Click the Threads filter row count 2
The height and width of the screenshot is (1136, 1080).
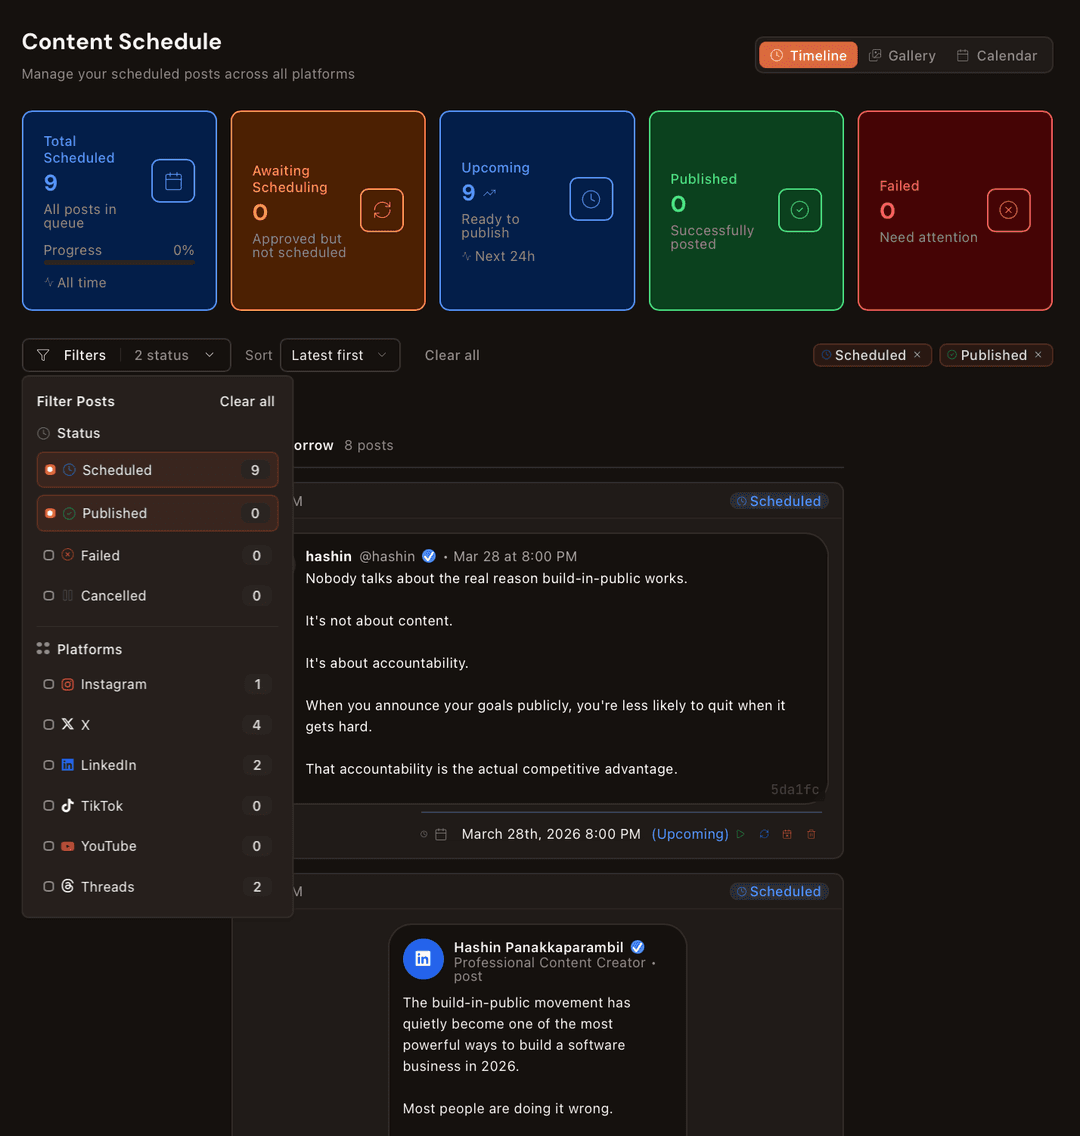(x=257, y=887)
